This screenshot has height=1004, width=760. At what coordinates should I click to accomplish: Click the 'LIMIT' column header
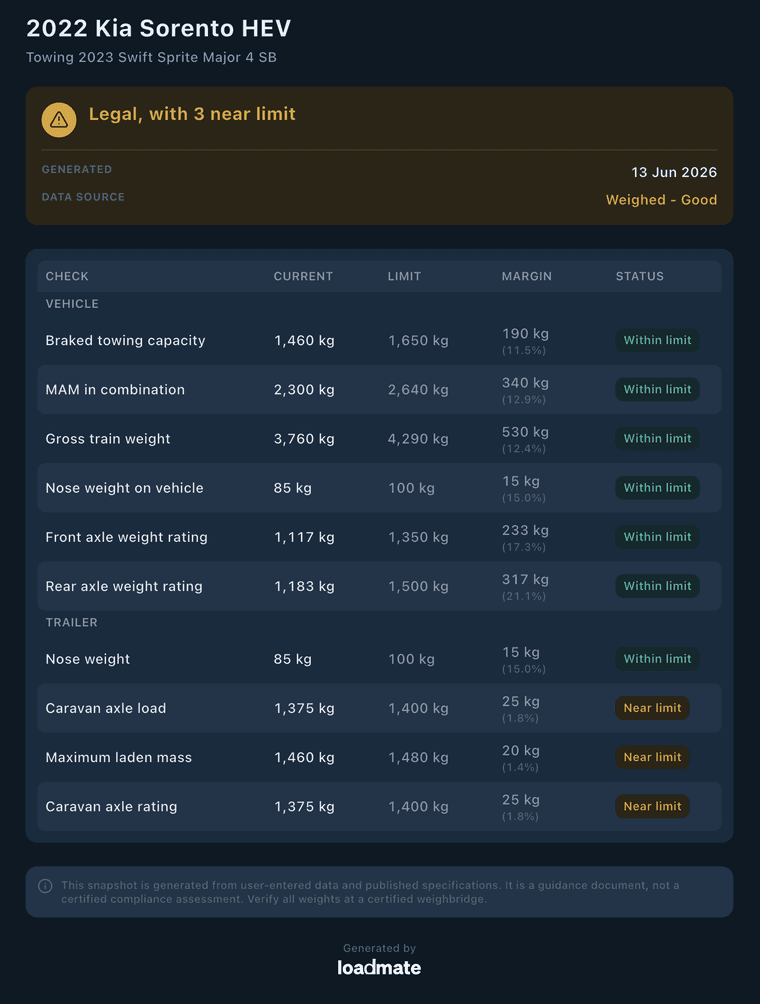point(405,276)
